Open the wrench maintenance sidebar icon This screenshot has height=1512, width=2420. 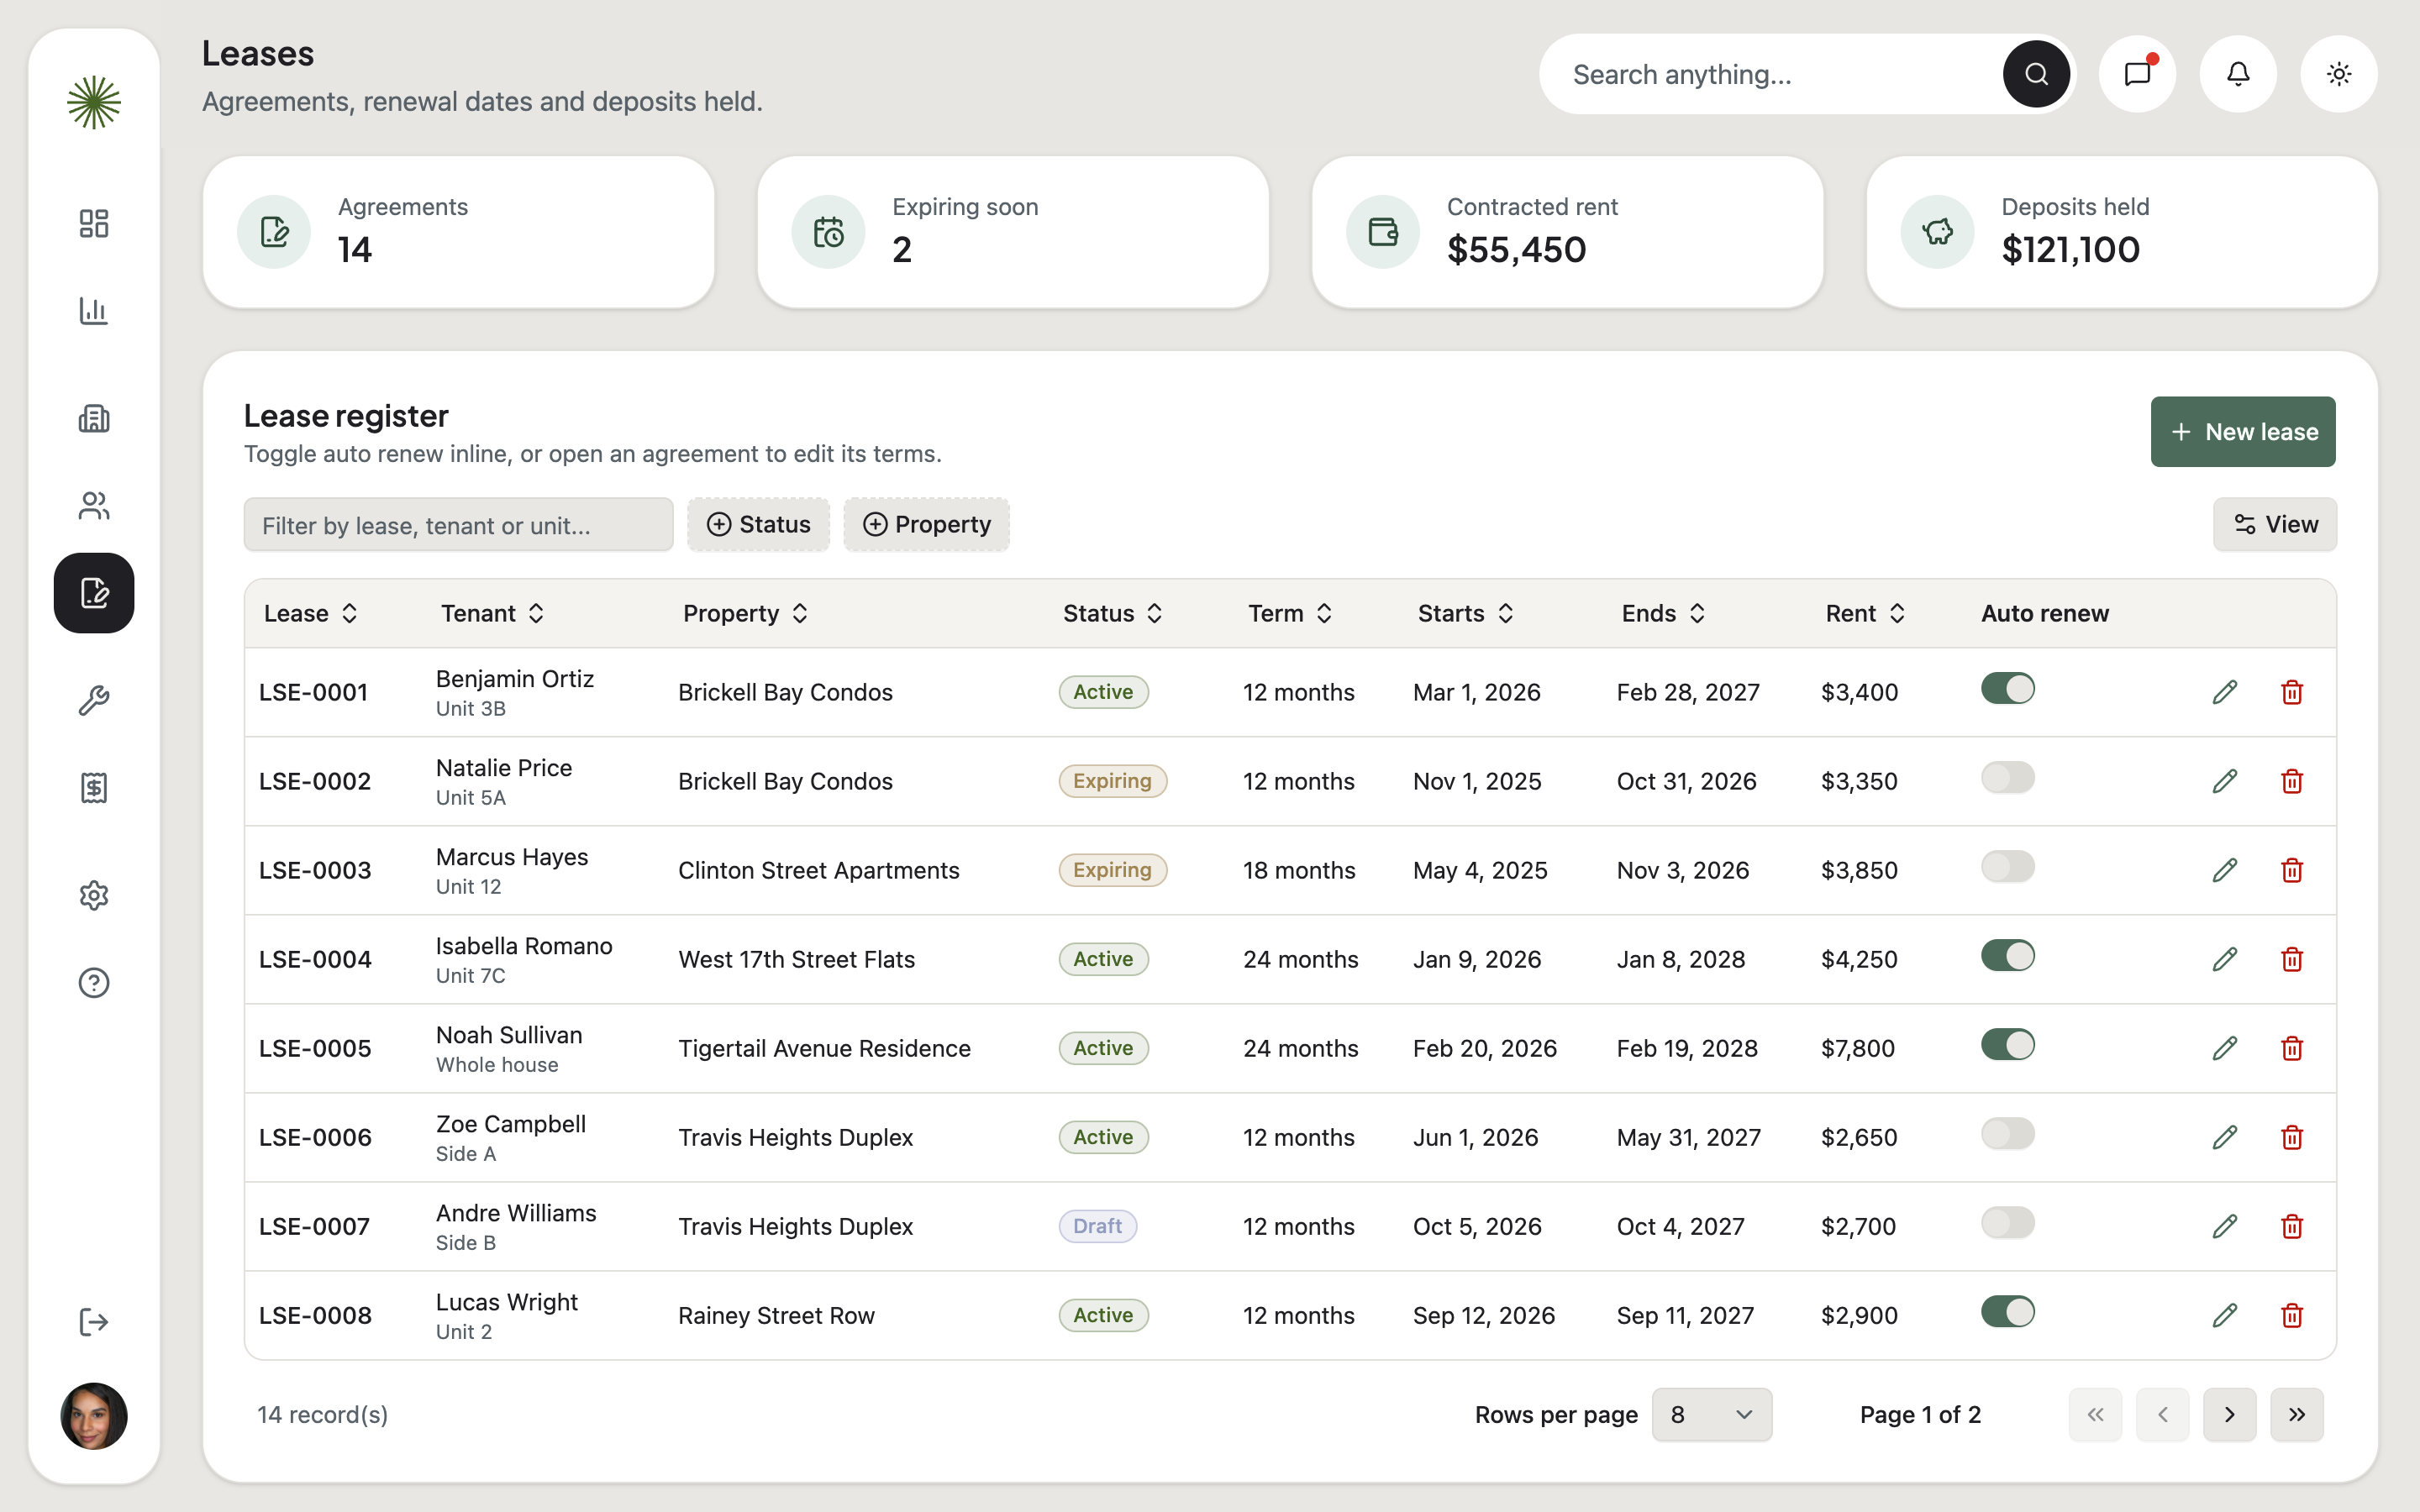pos(94,700)
